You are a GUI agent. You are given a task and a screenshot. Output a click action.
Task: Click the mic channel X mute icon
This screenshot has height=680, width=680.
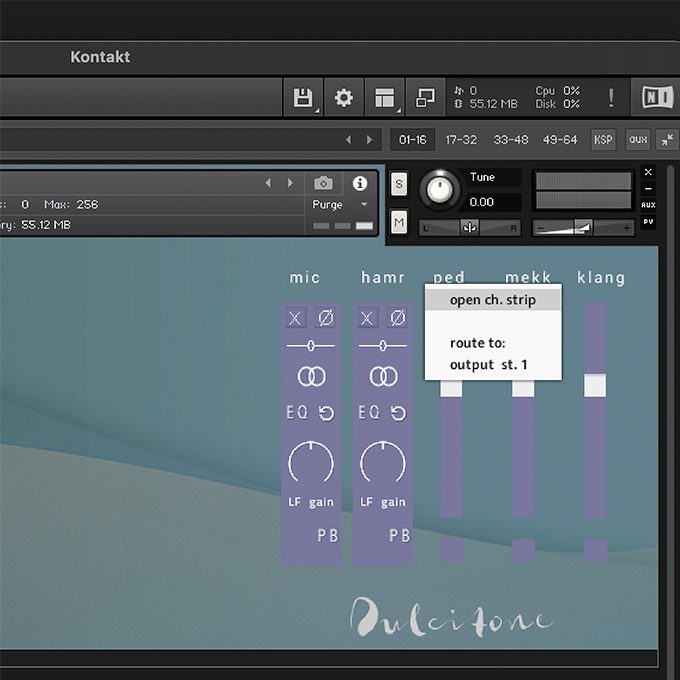295,318
